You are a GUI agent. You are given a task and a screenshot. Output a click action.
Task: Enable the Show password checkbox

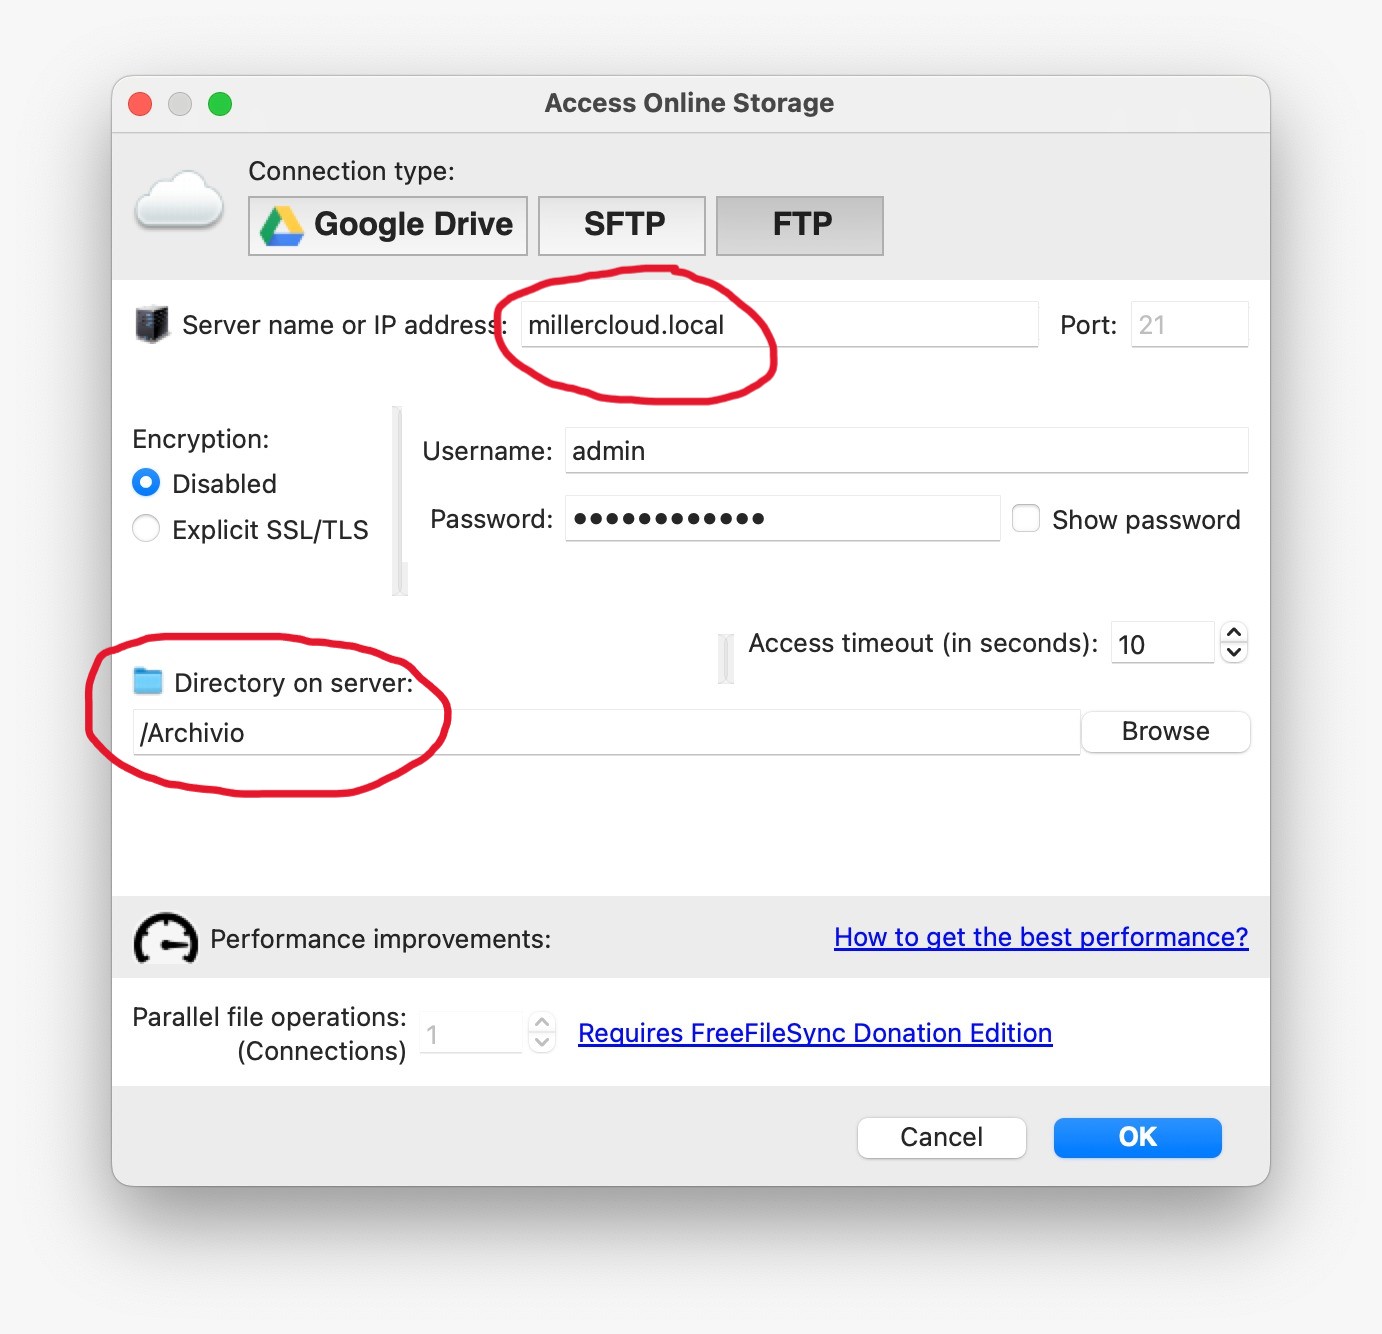click(1026, 518)
